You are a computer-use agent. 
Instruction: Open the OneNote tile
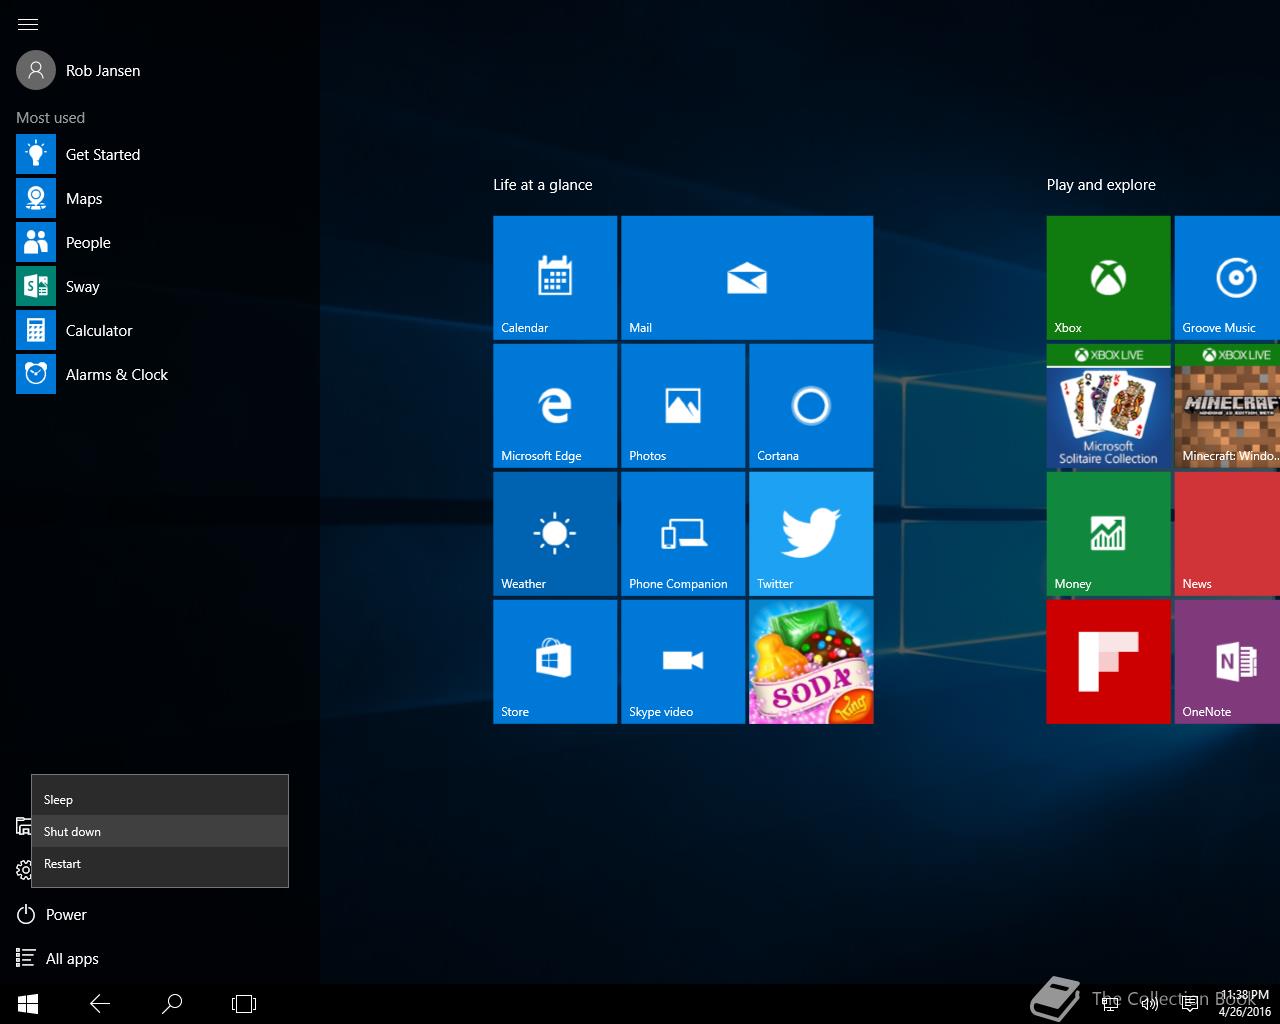[1227, 662]
